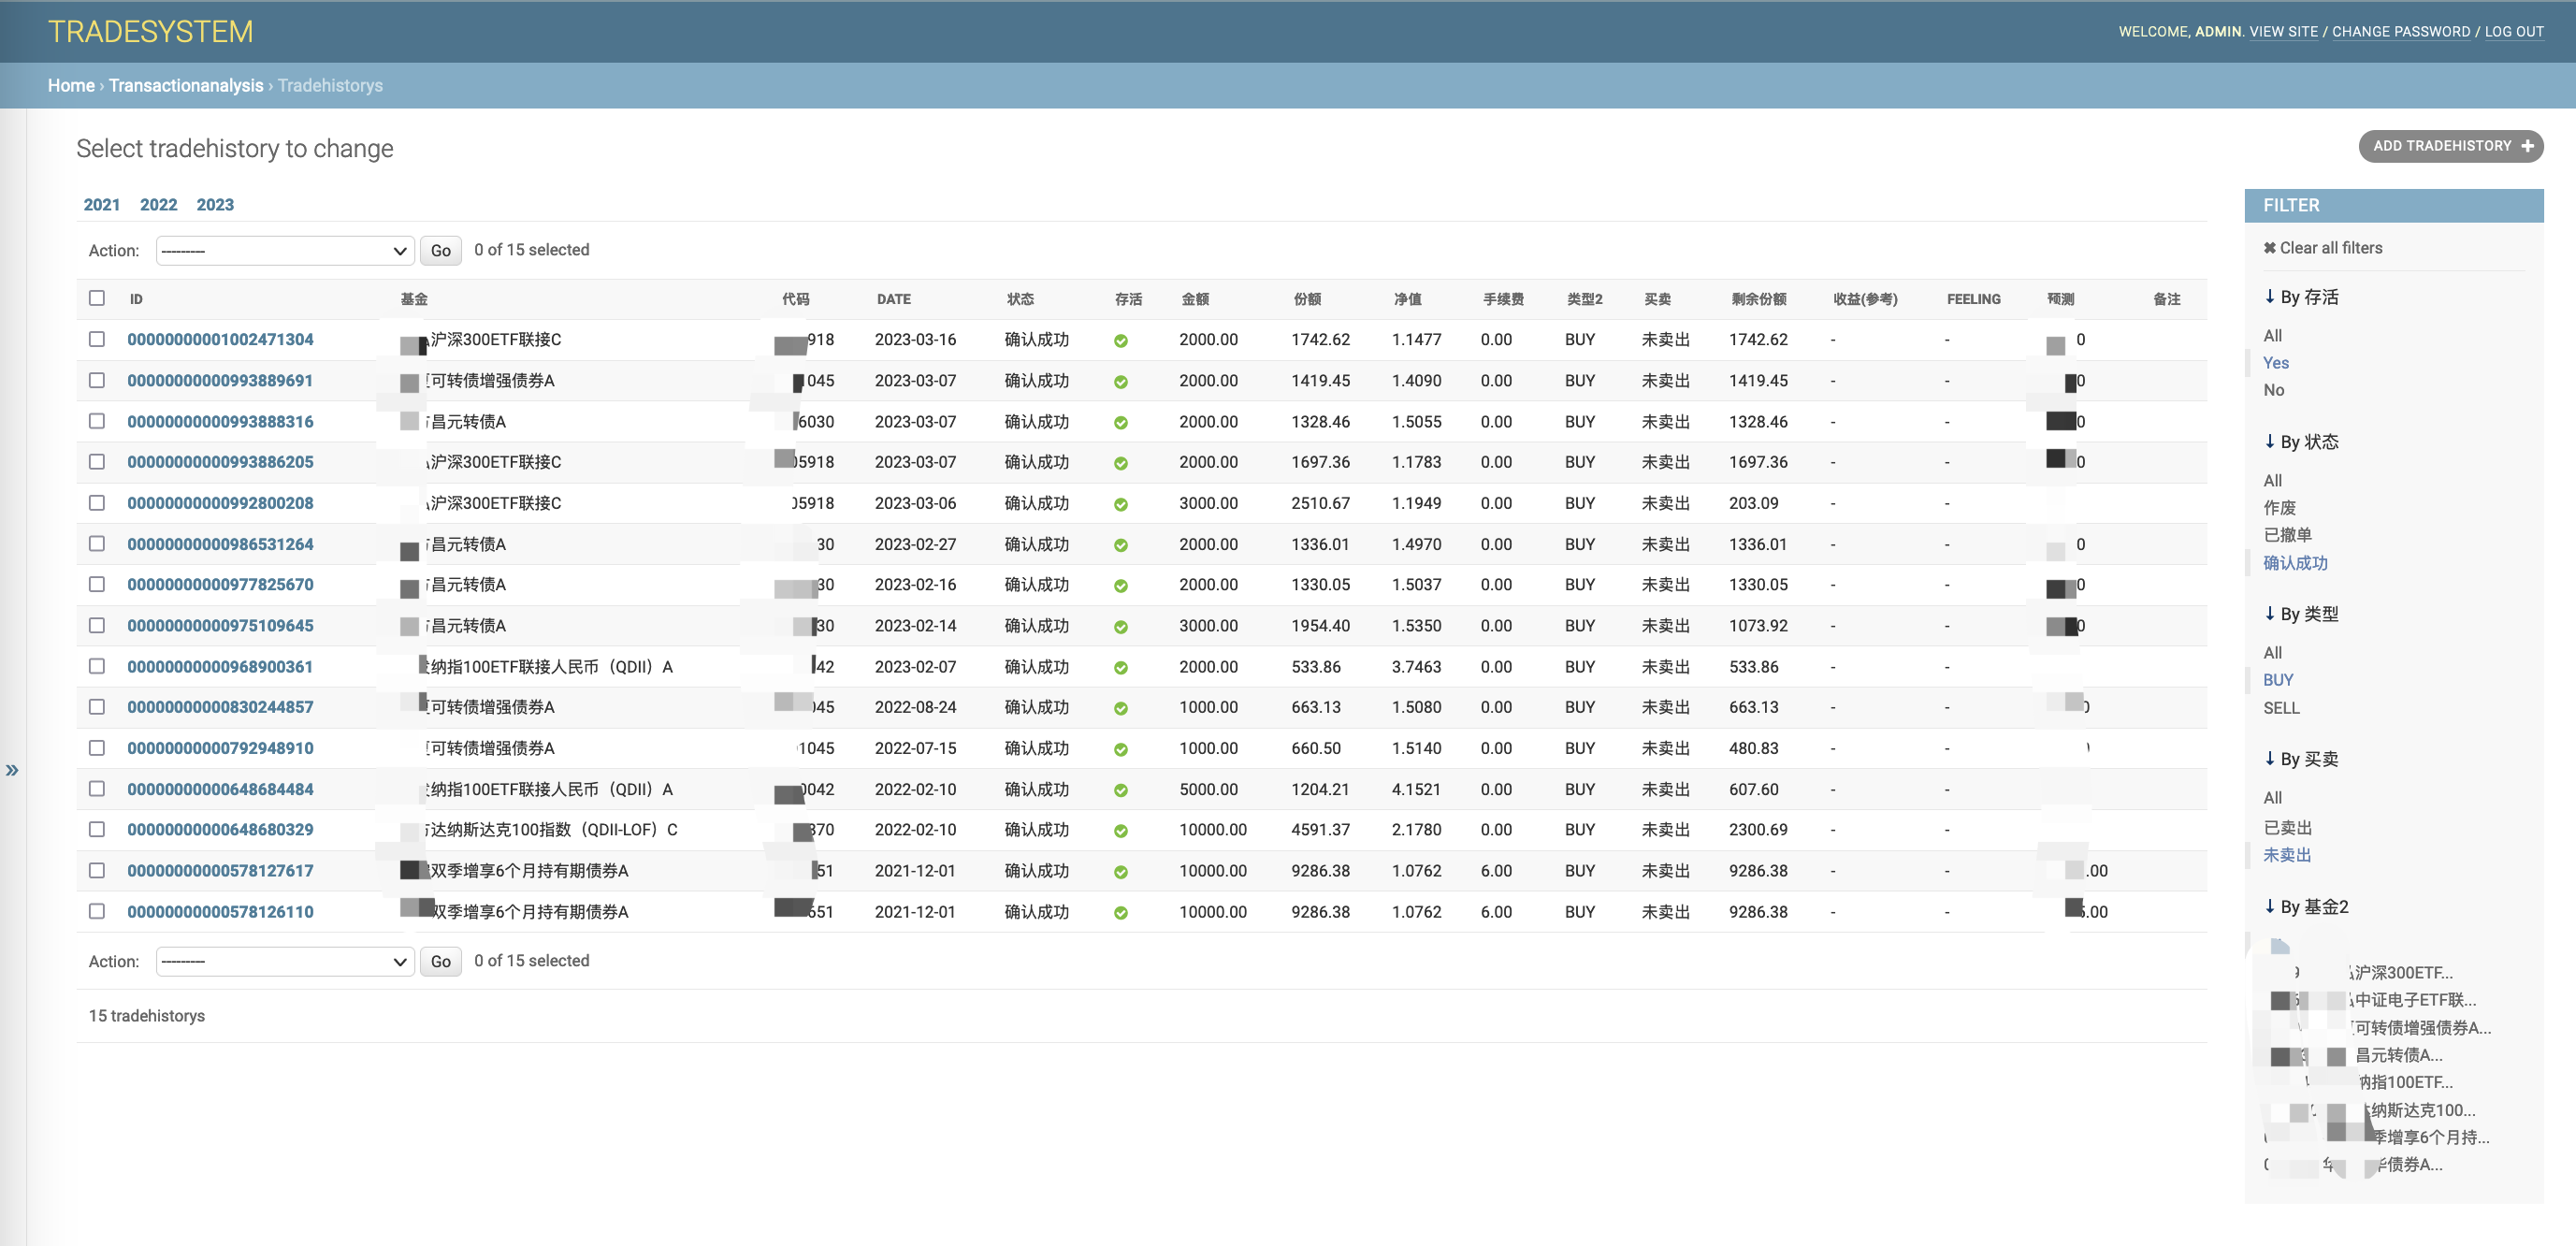Click the green active check icon for row 00000000001002471304
The height and width of the screenshot is (1246, 2576).
tap(1120, 341)
